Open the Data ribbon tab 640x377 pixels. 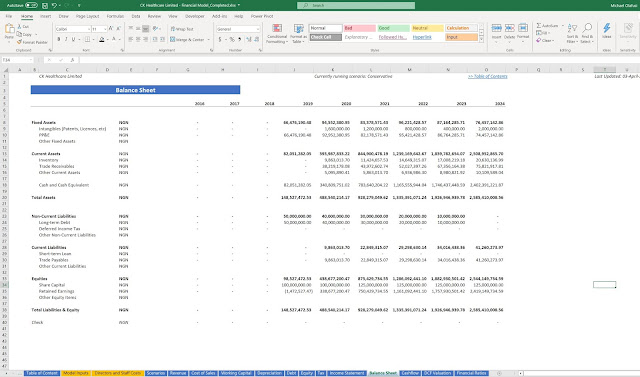pos(136,16)
